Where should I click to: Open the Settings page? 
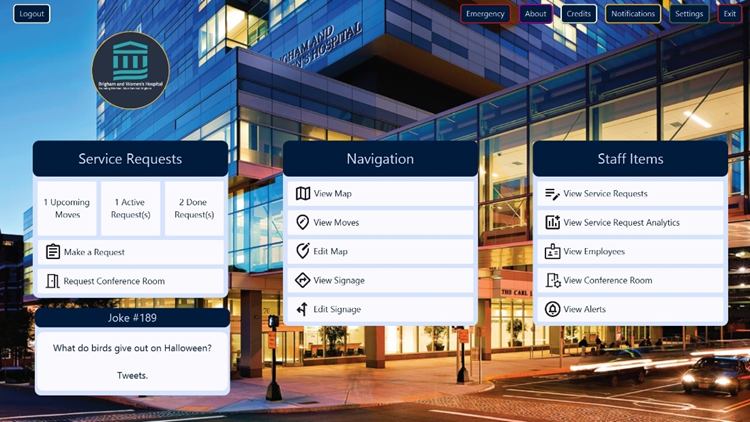pyautogui.click(x=689, y=14)
